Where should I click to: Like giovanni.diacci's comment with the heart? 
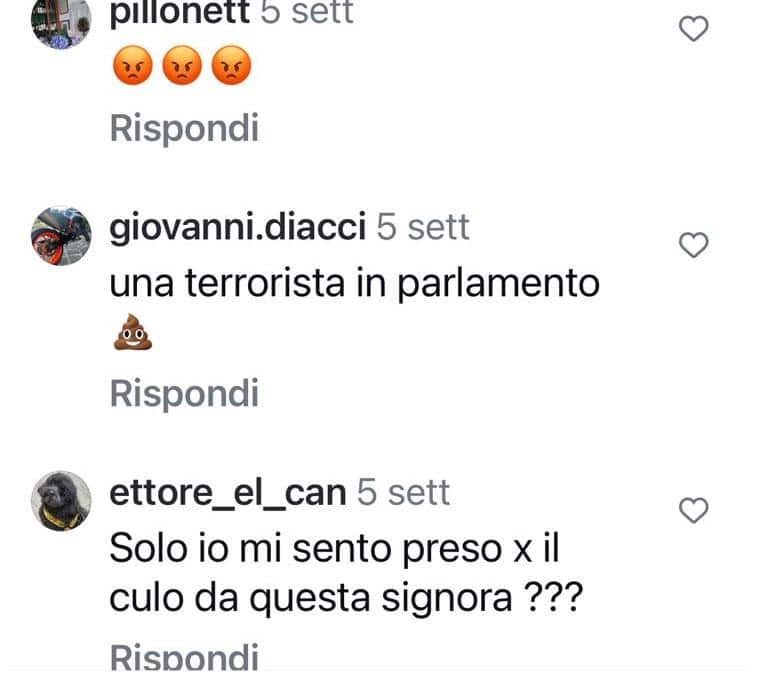(x=694, y=245)
